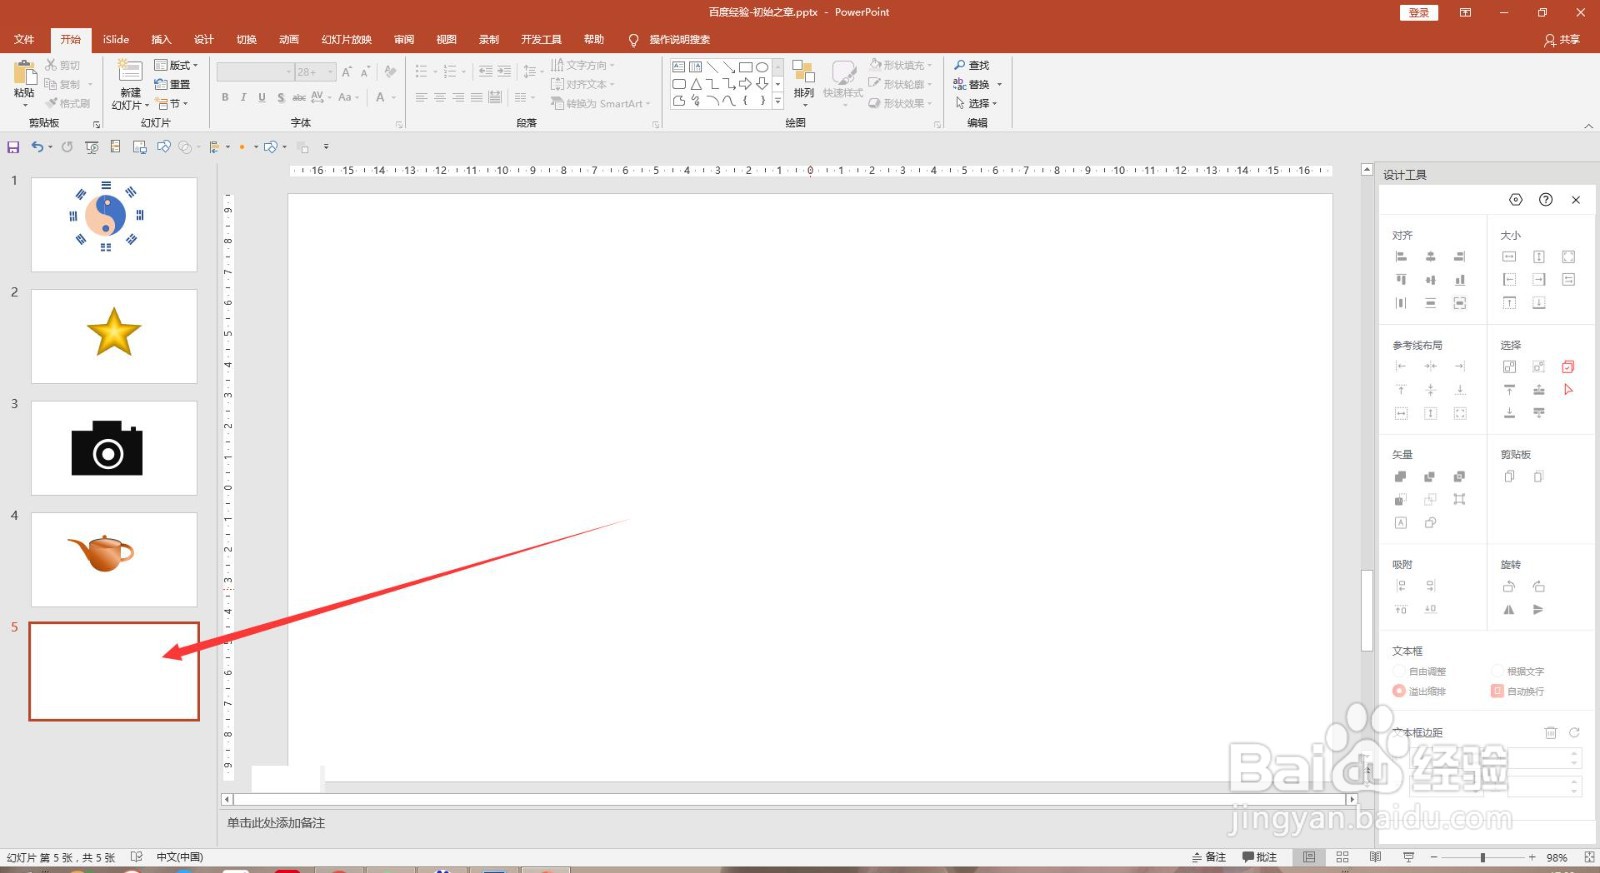Open help in the 设计工具 panel
This screenshot has width=1600, height=873.
[1546, 200]
